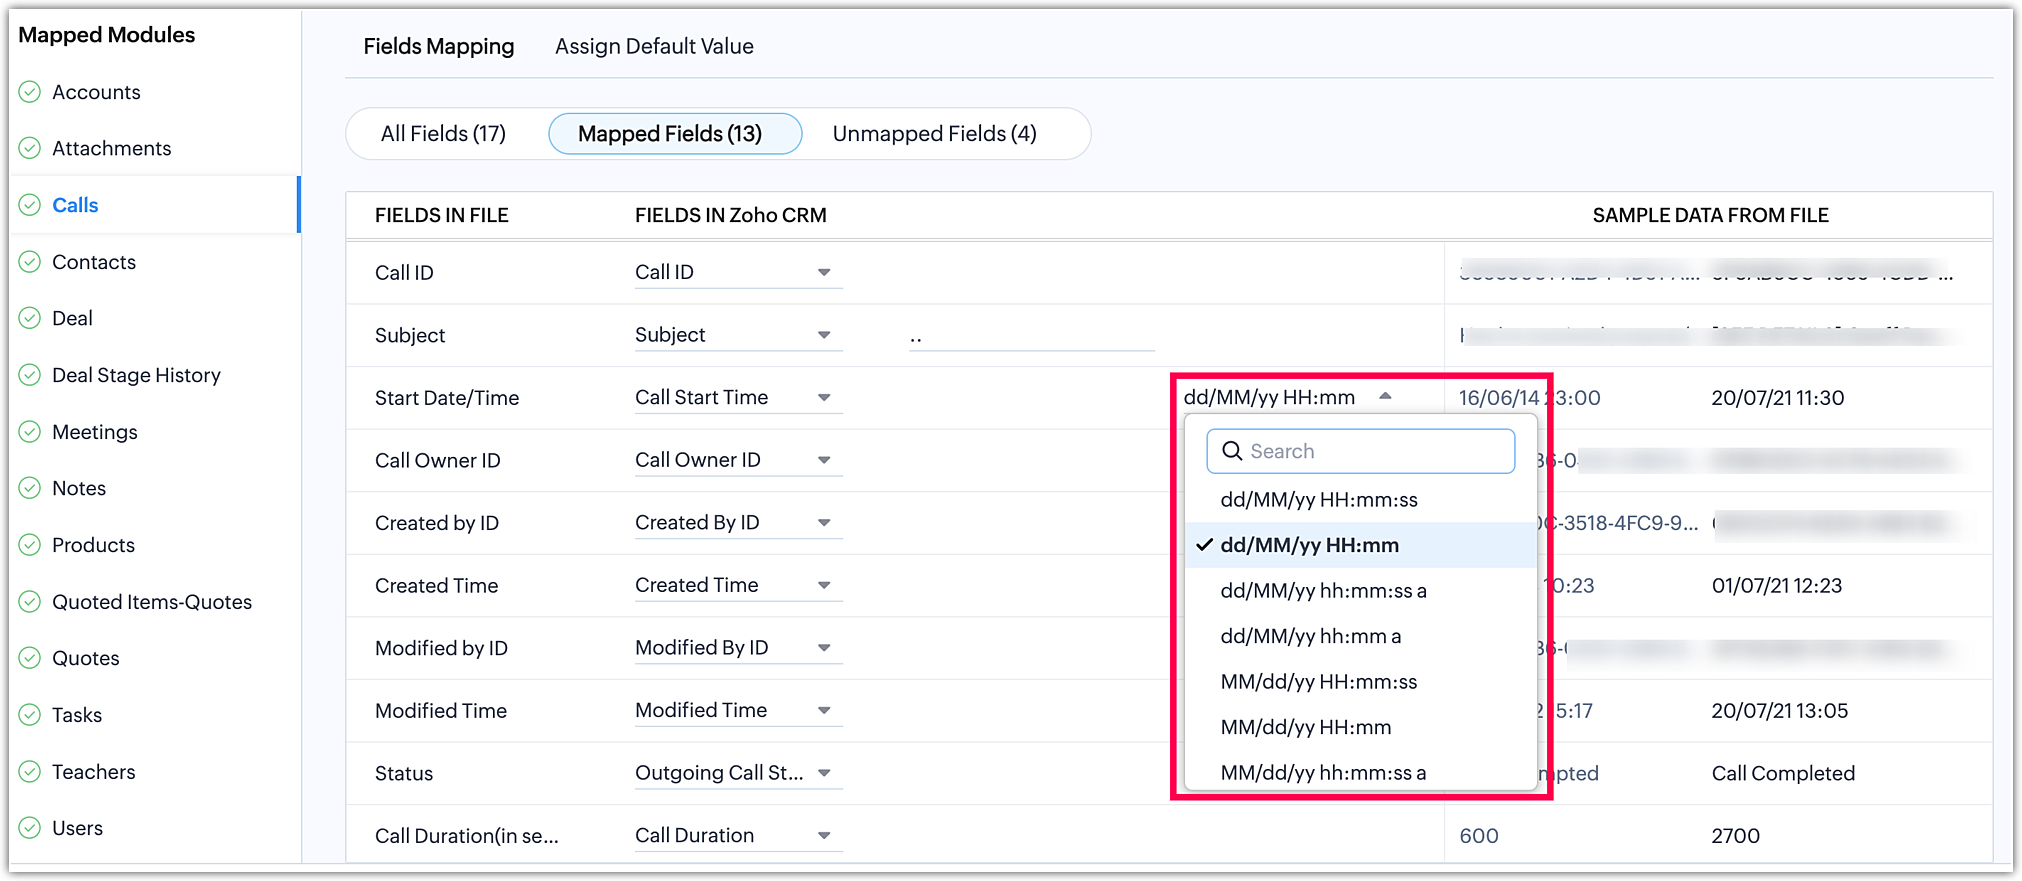Click the check circle icon beside Users
This screenshot has width=2022, height=881.
click(30, 828)
